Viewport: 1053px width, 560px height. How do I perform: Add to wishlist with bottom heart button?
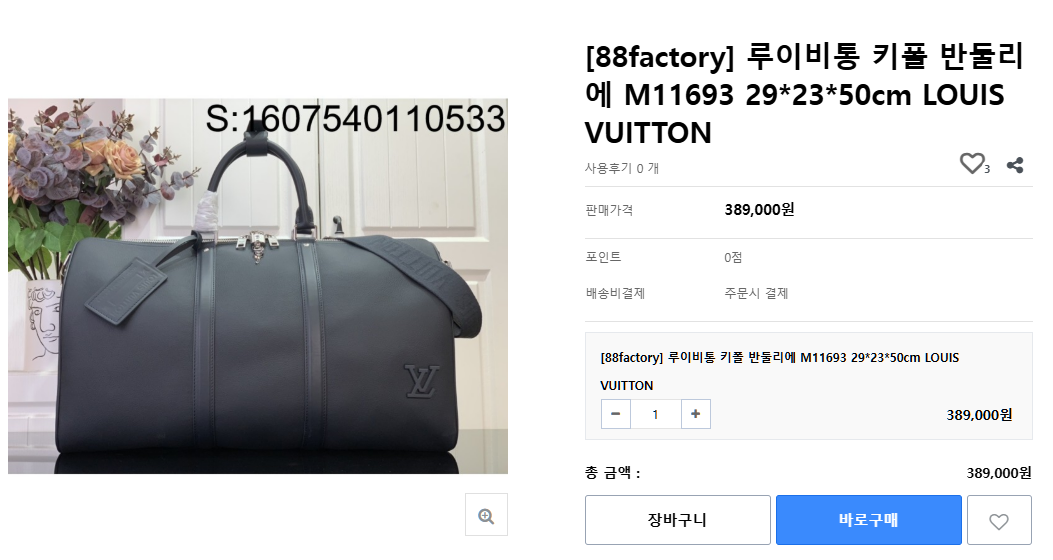point(999,520)
